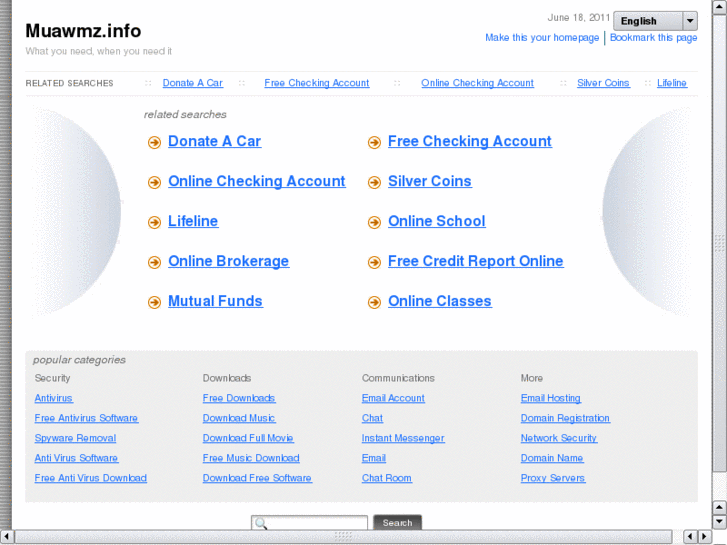
Task: Click orange arrow icon beside Online Brokerage
Action: 154,262
